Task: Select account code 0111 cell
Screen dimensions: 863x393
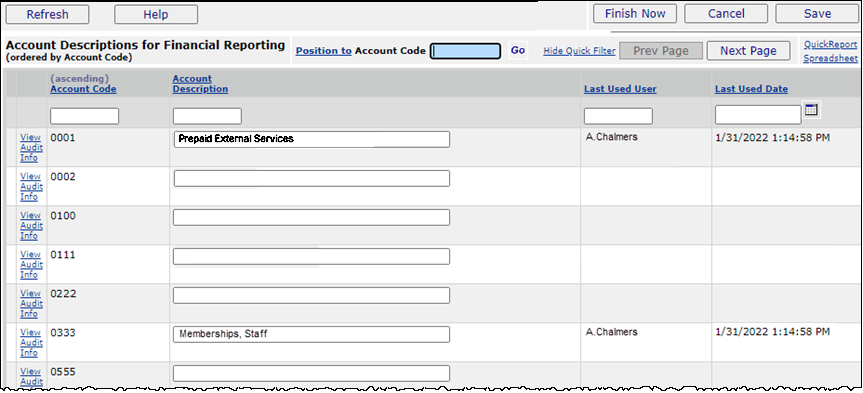Action: tap(63, 255)
